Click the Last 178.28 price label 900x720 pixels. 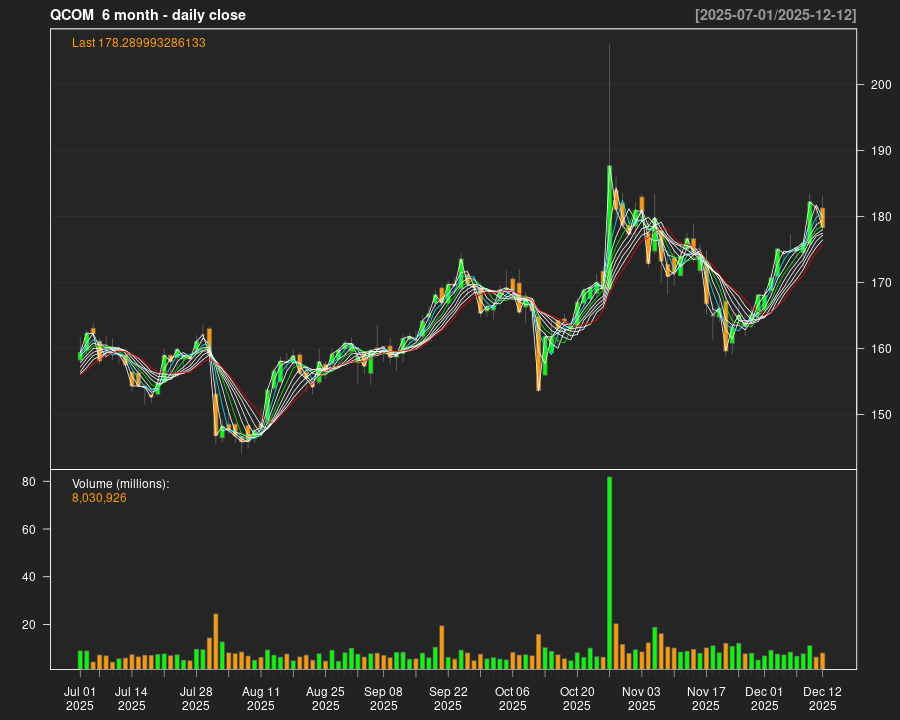139,43
